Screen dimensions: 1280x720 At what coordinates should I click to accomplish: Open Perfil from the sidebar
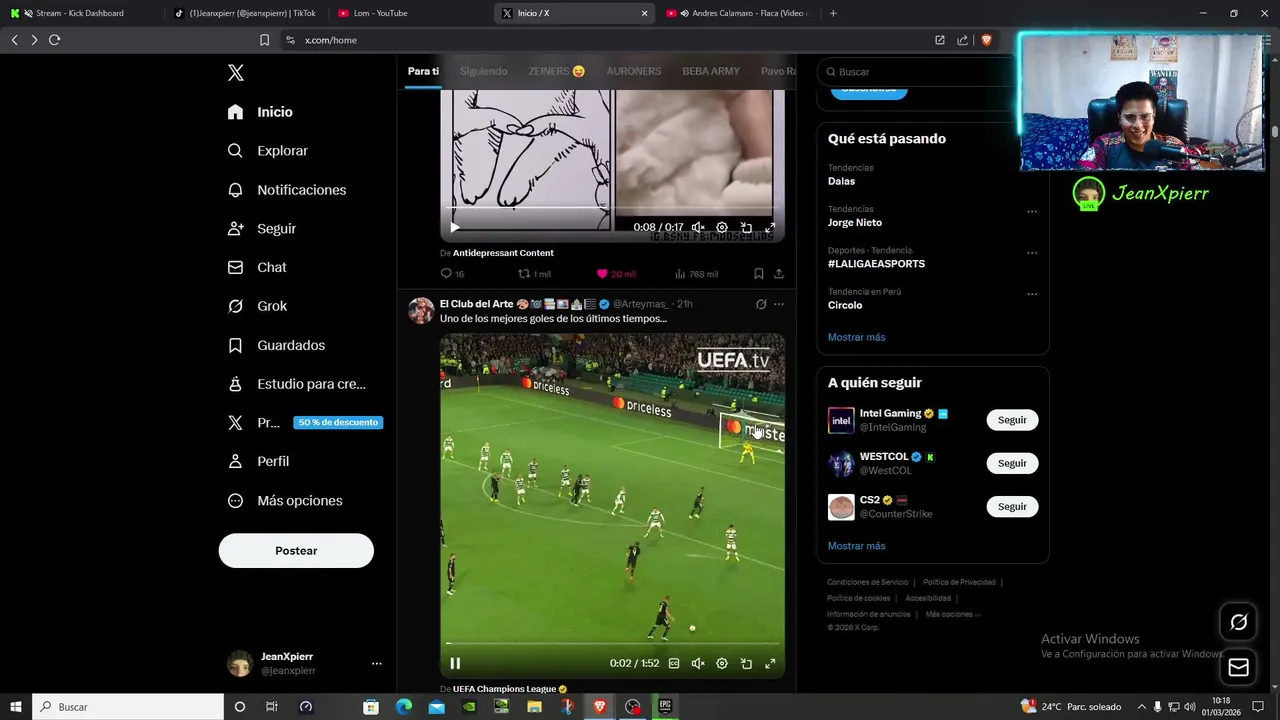point(258,462)
